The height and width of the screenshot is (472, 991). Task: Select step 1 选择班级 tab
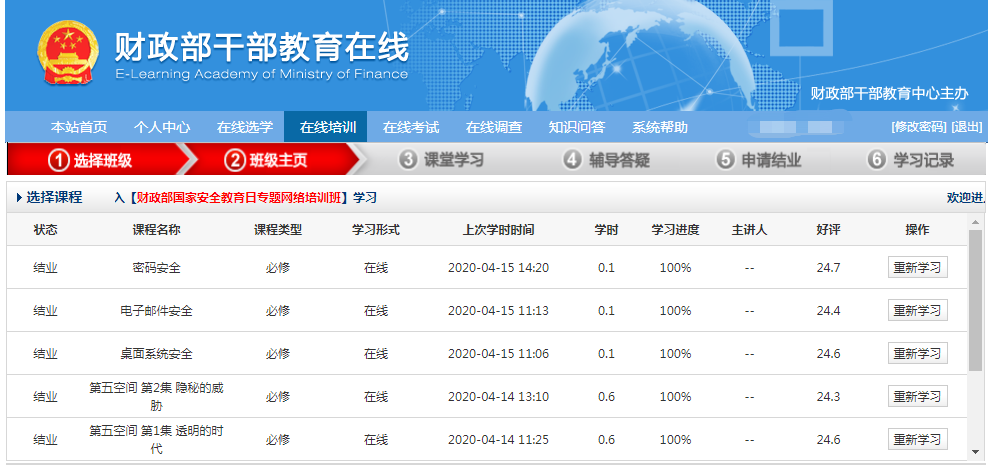[x=92, y=160]
